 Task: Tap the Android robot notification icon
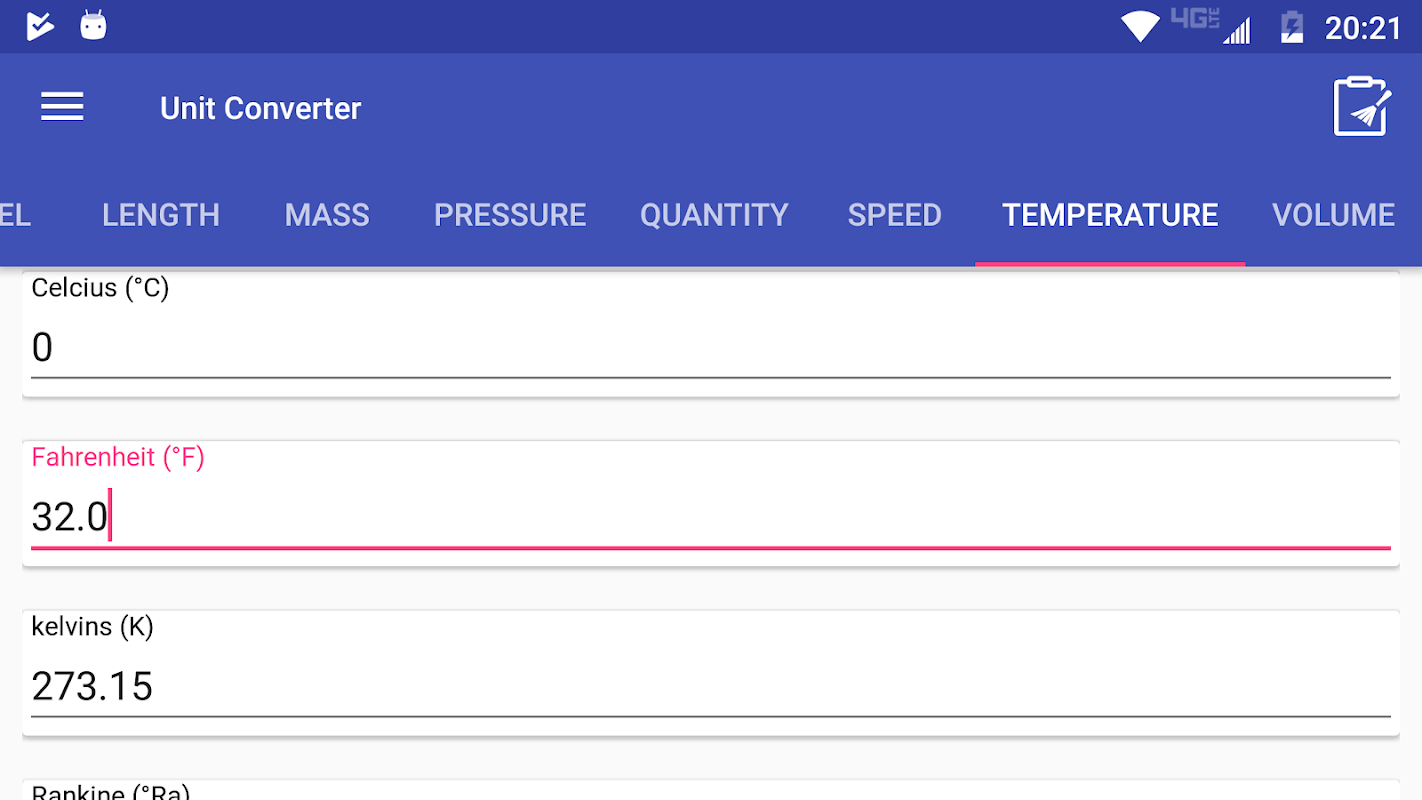coord(93,25)
